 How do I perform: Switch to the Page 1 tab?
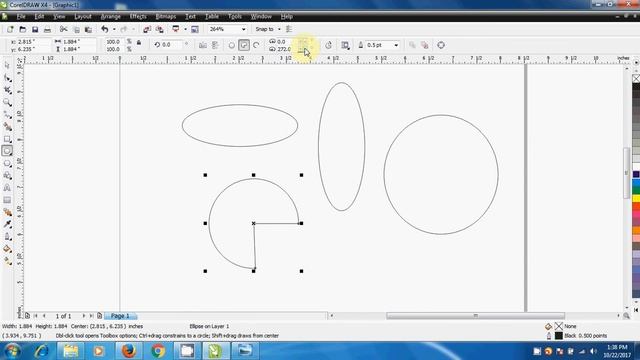120,316
